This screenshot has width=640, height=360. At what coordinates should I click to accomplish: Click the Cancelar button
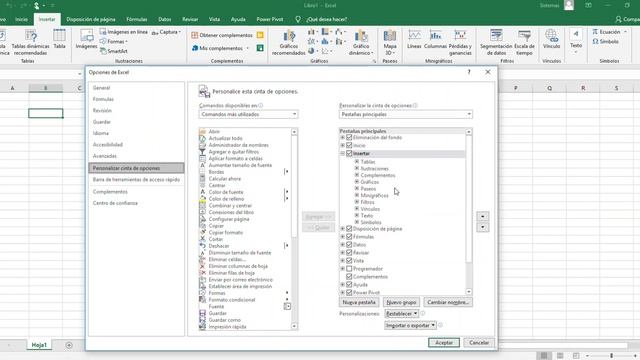(479, 343)
